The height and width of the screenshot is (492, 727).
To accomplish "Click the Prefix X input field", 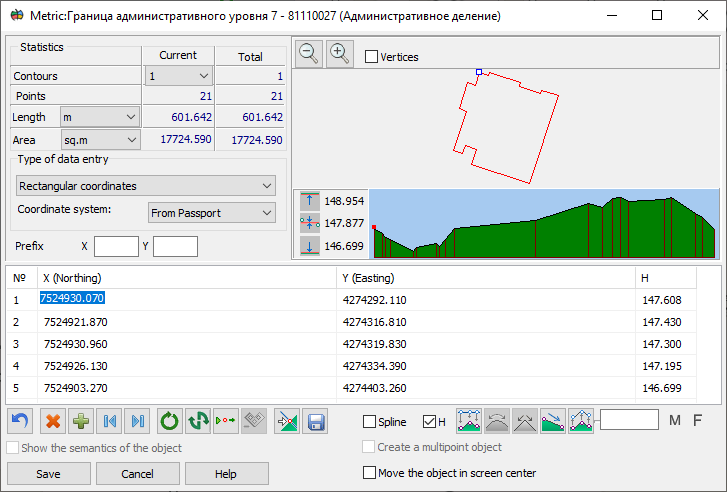I will click(116, 246).
